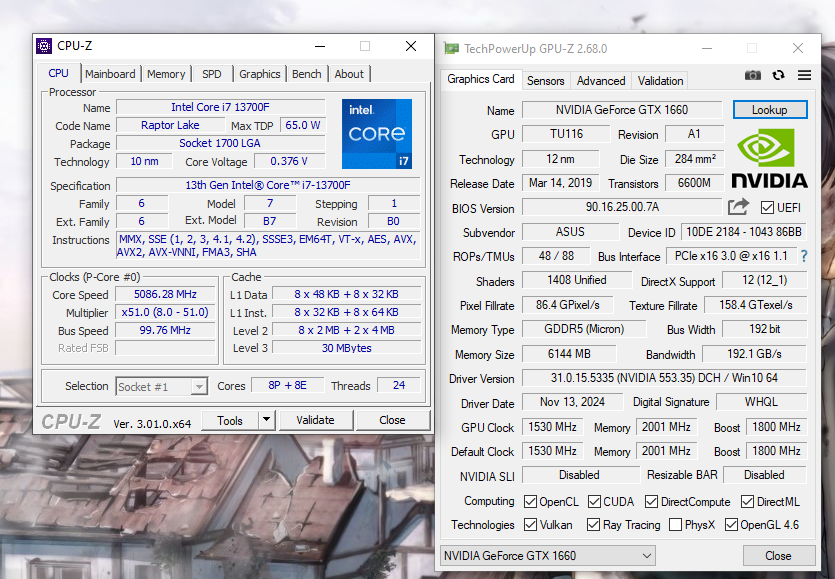
Task: Click the GPU field TU116
Action: point(566,134)
